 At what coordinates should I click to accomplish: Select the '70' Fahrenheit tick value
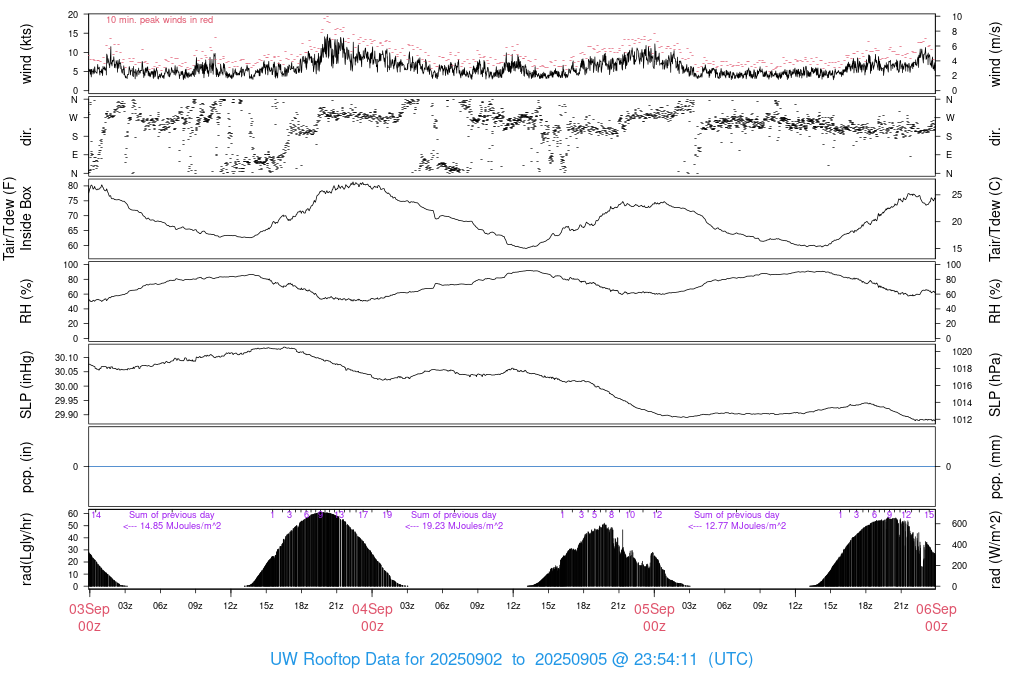pos(73,215)
